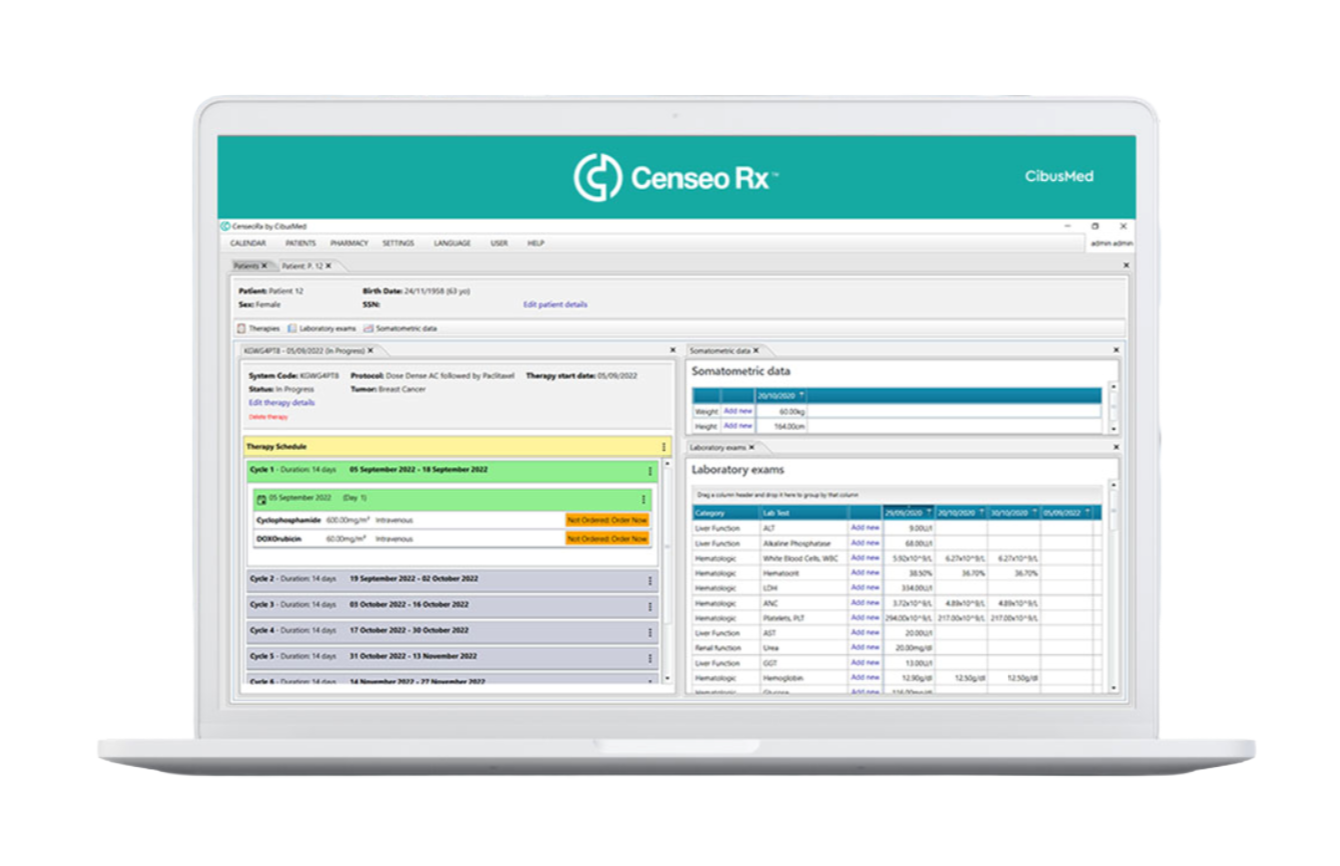Close the KDWG4PT8 therapy tab
Screen dimensions: 1340x866
click(370, 351)
